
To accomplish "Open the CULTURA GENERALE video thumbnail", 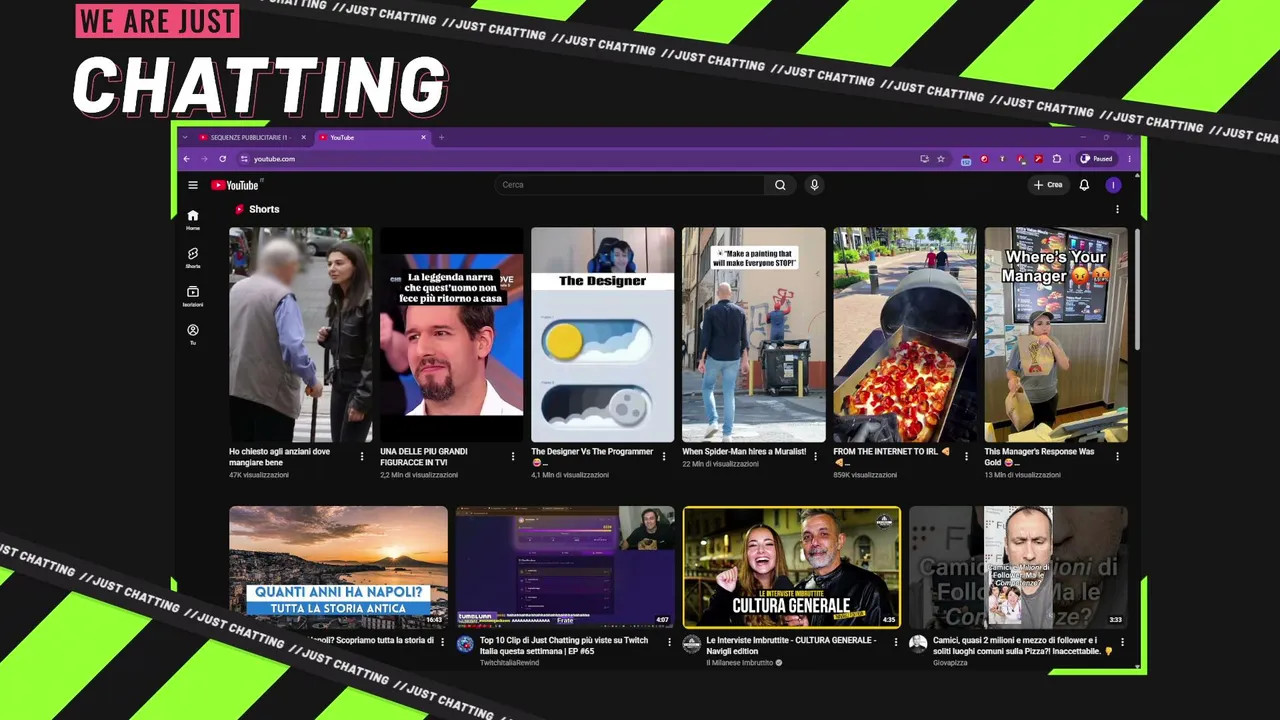I will (792, 567).
